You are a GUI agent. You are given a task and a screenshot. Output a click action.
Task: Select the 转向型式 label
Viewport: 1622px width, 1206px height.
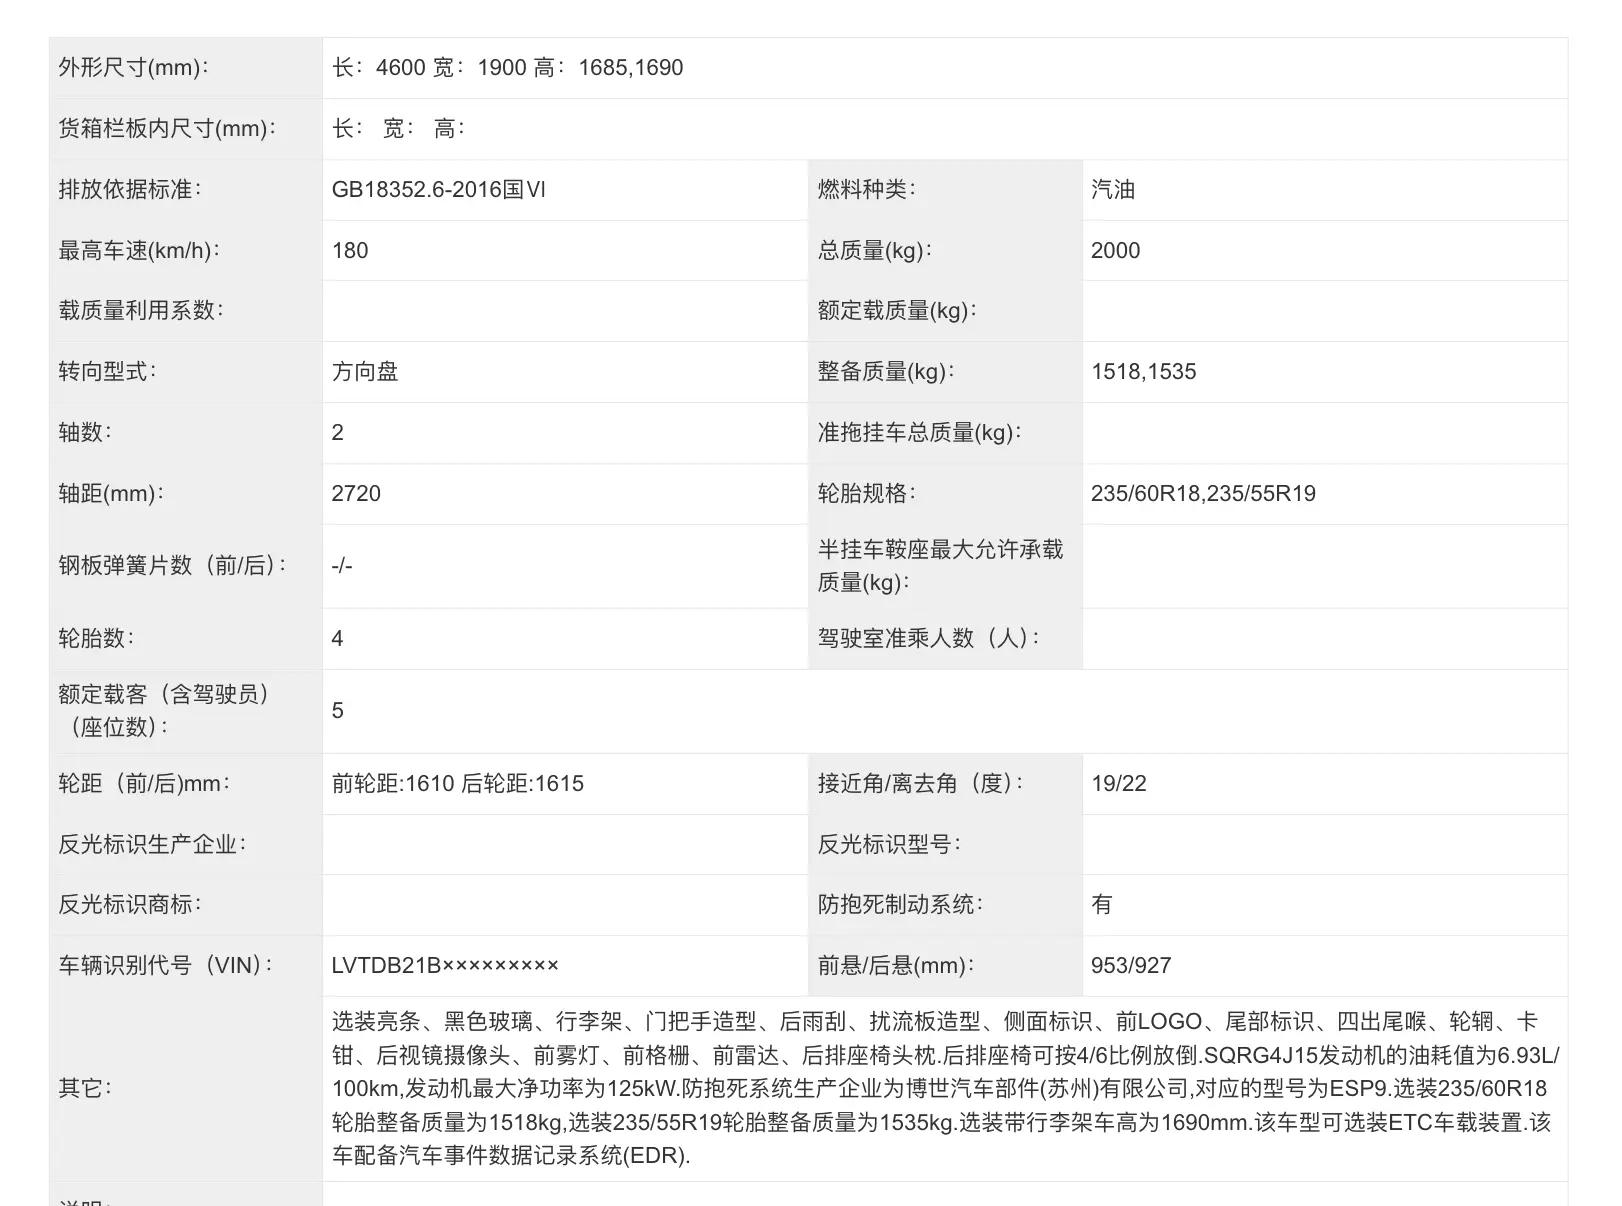pyautogui.click(x=107, y=372)
